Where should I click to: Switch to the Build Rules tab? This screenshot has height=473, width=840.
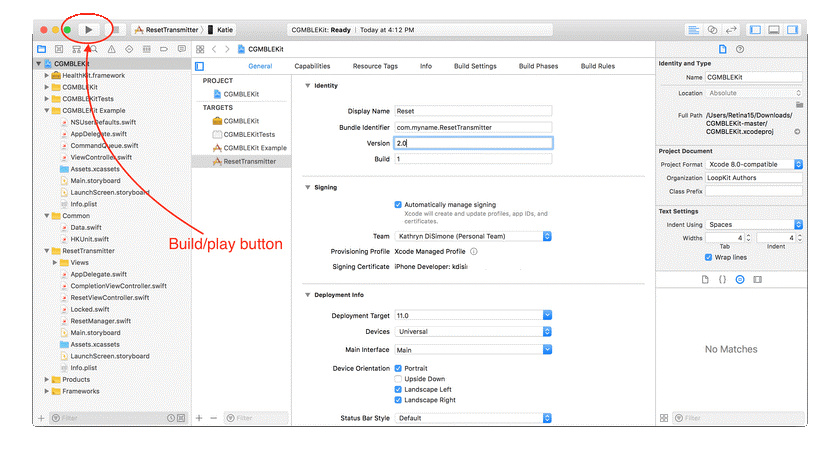(598, 66)
